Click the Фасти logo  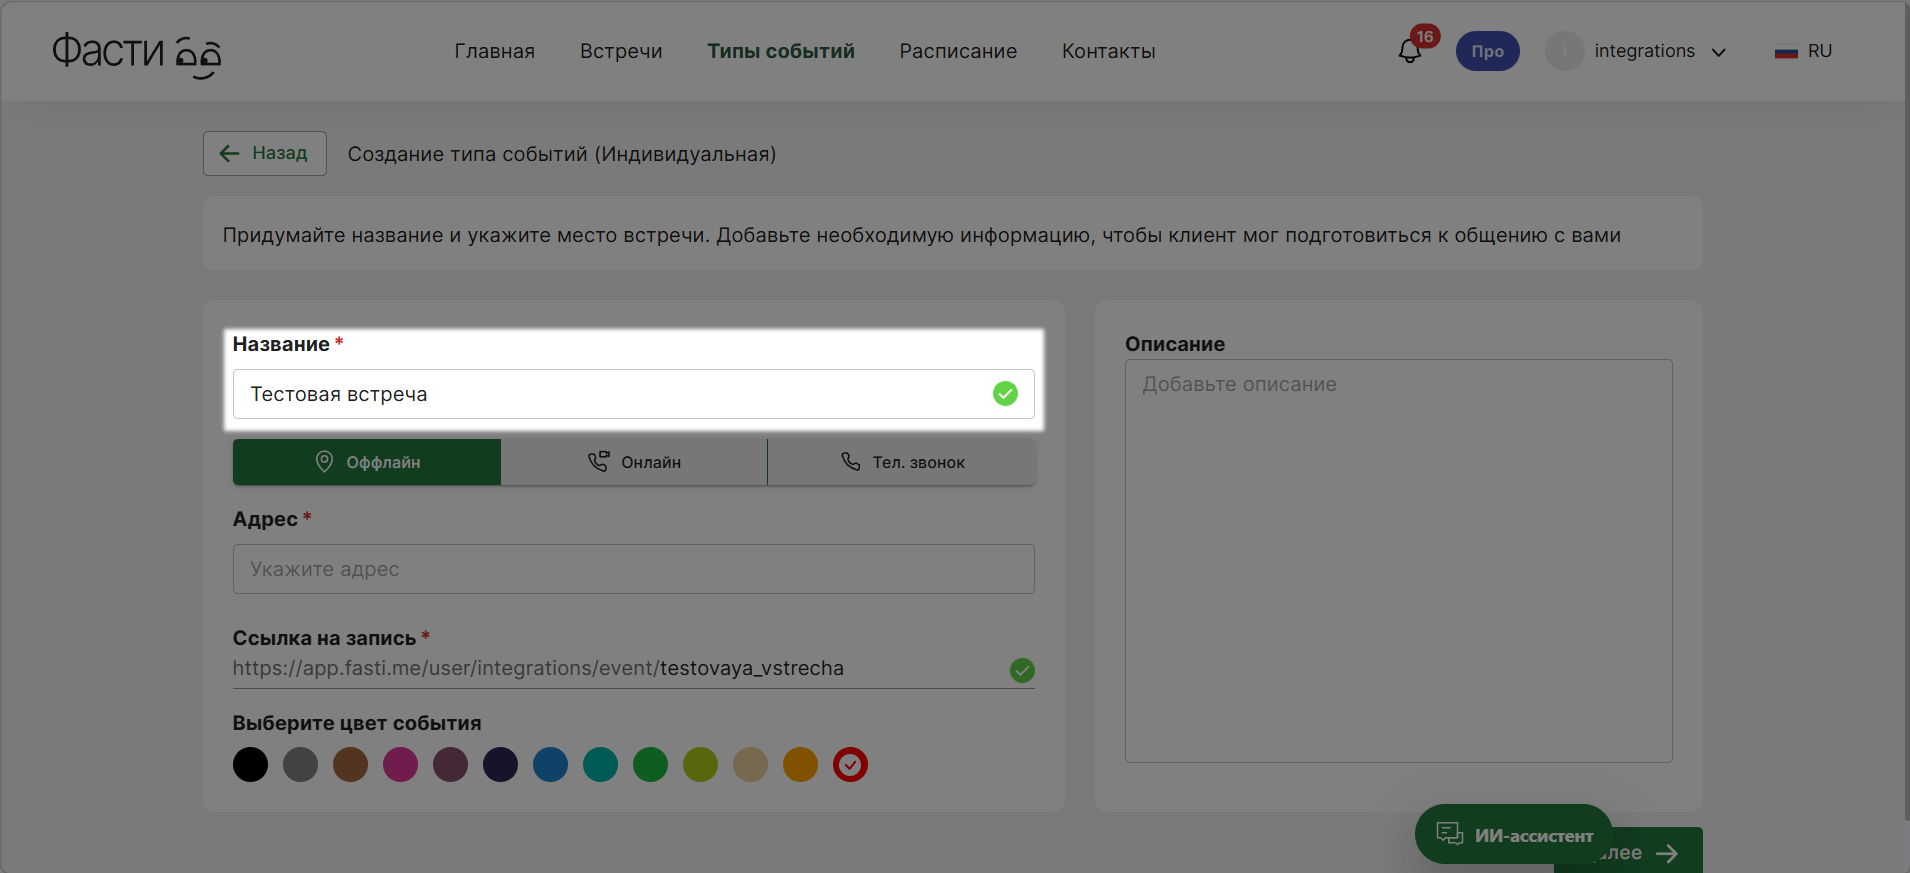click(136, 53)
